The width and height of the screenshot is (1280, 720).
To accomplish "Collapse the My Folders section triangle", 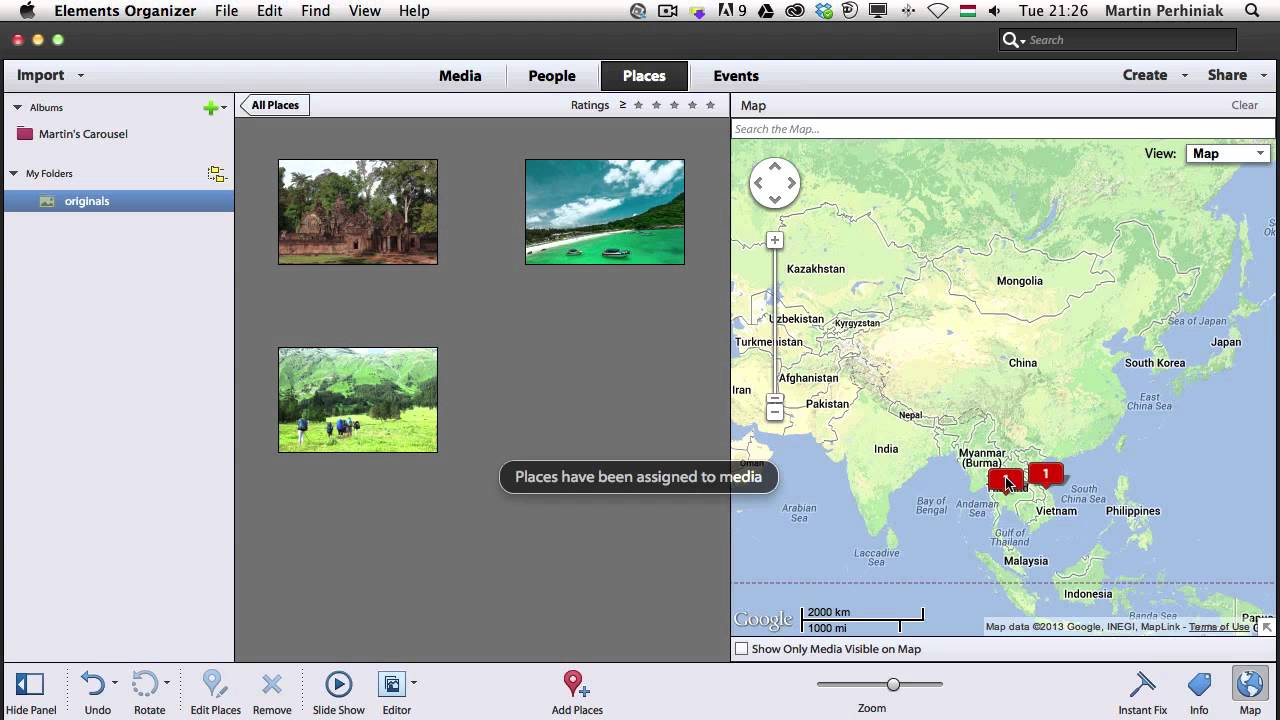I will [x=14, y=173].
